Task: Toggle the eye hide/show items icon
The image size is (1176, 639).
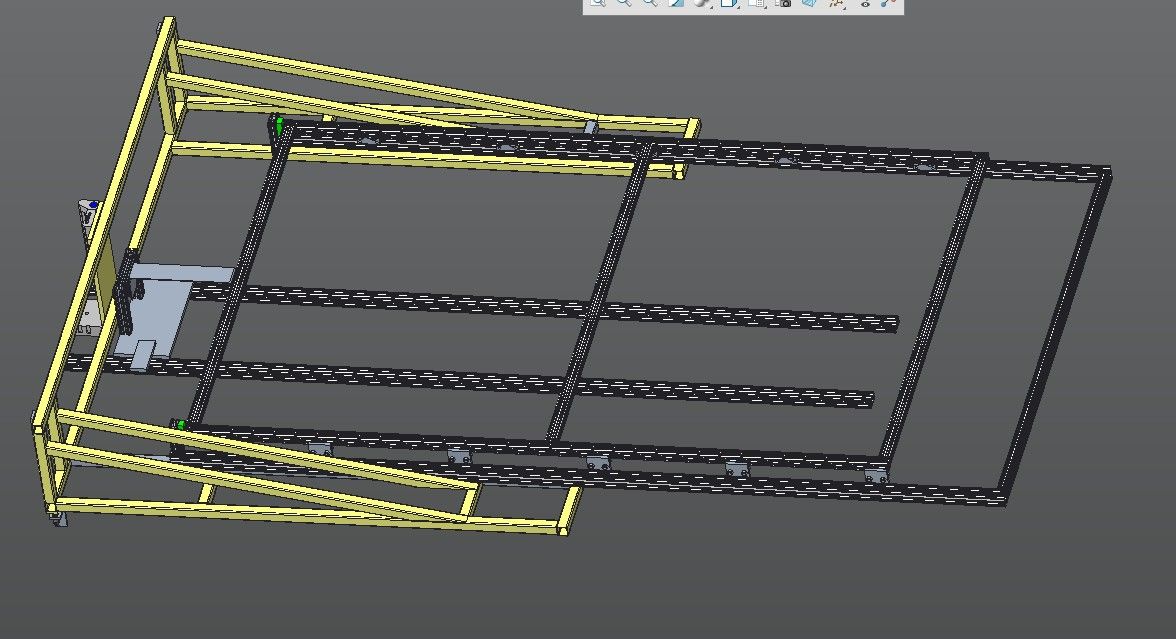Action: tap(864, 4)
